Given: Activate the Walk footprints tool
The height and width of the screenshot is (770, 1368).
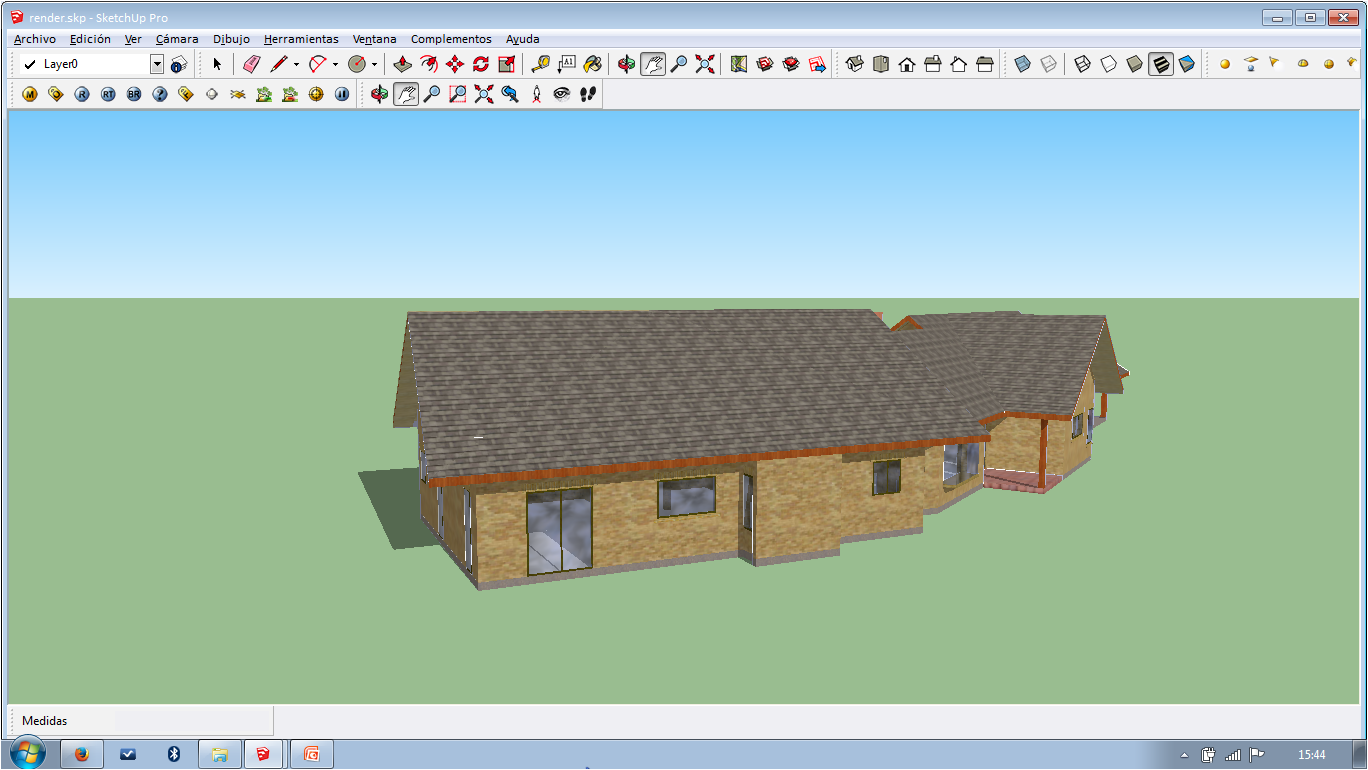Looking at the screenshot, I should (x=588, y=94).
